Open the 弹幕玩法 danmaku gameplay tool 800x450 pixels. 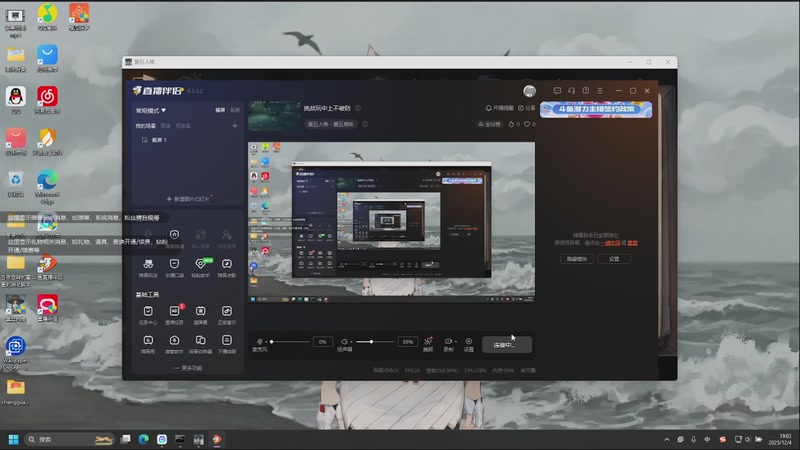click(148, 267)
